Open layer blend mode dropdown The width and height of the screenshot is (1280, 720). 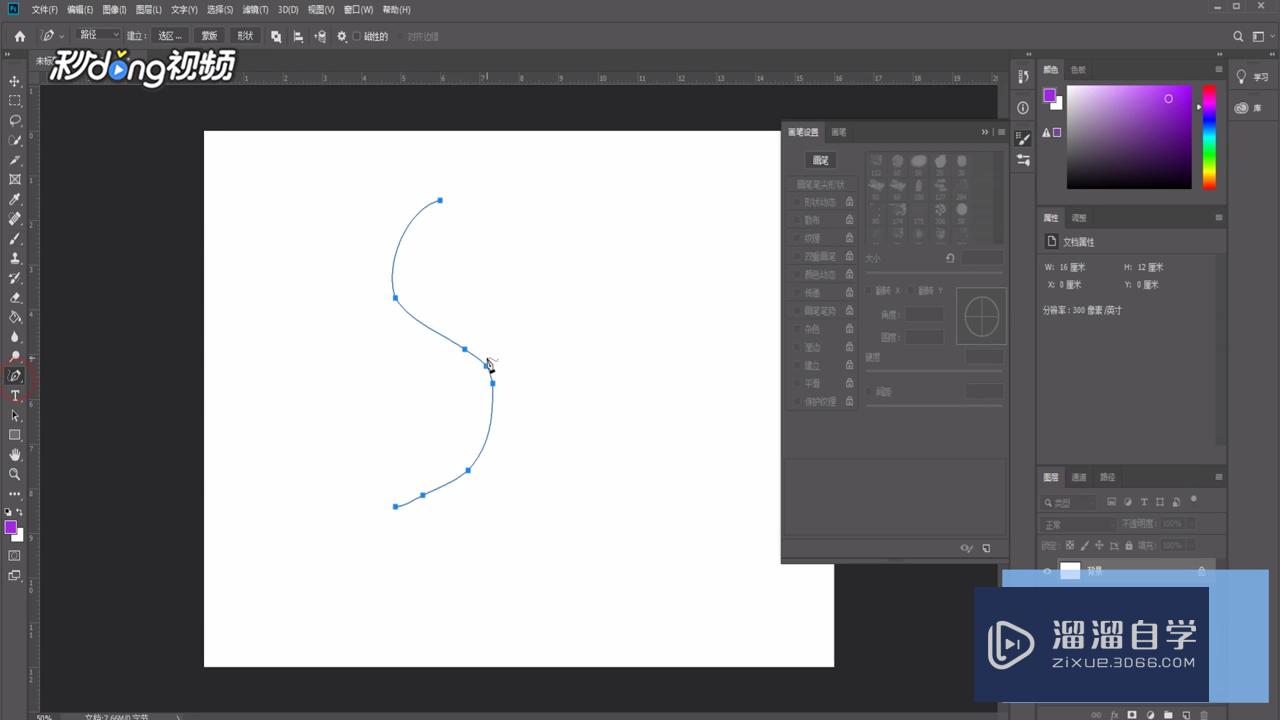click(x=1078, y=525)
